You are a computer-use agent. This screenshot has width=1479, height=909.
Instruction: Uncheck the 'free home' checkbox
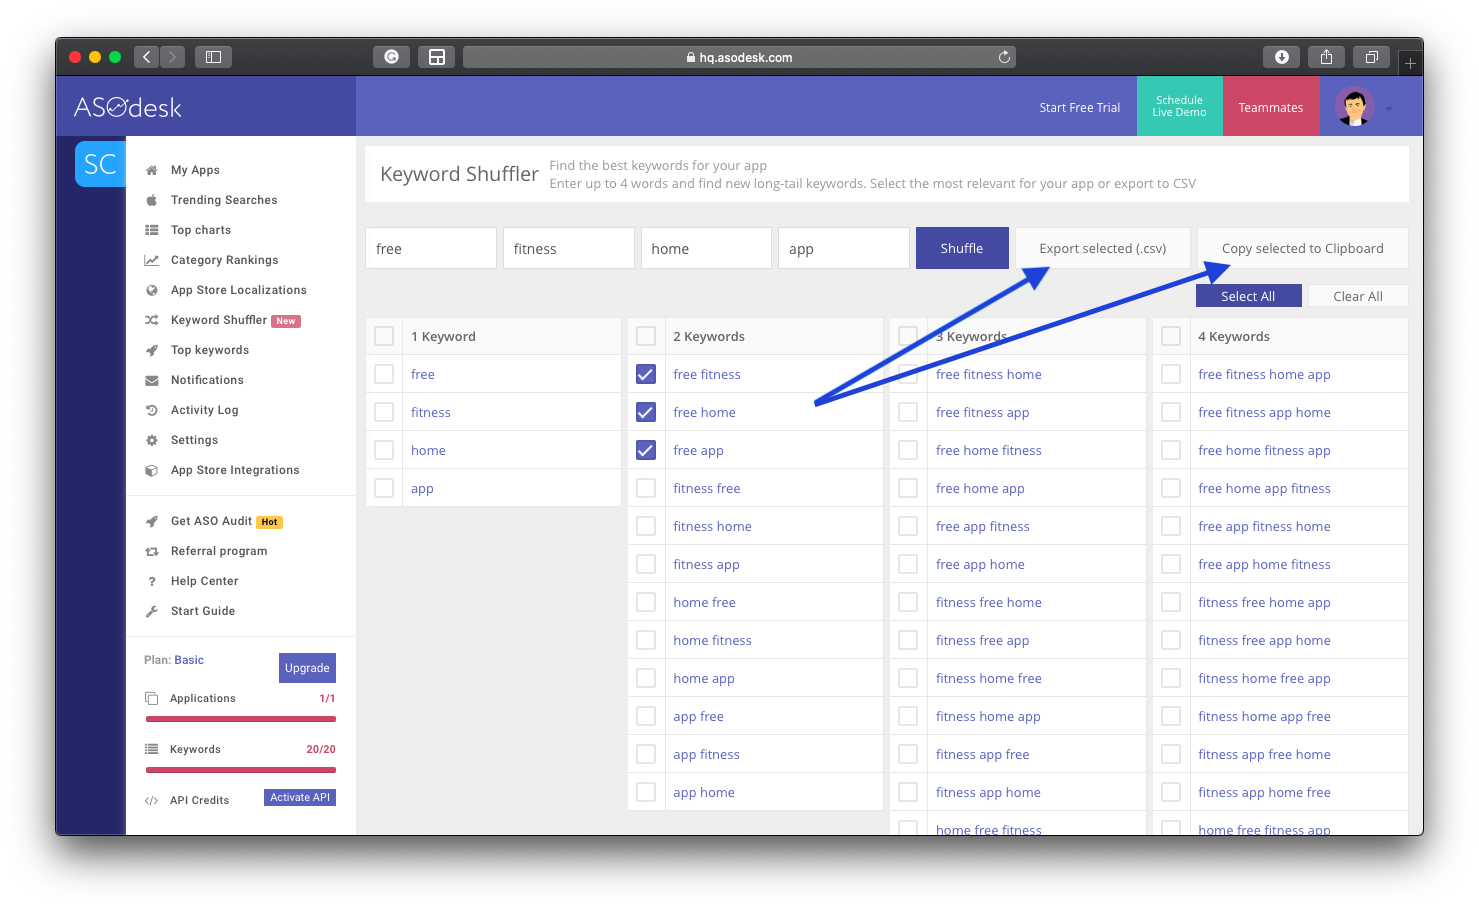pos(646,412)
